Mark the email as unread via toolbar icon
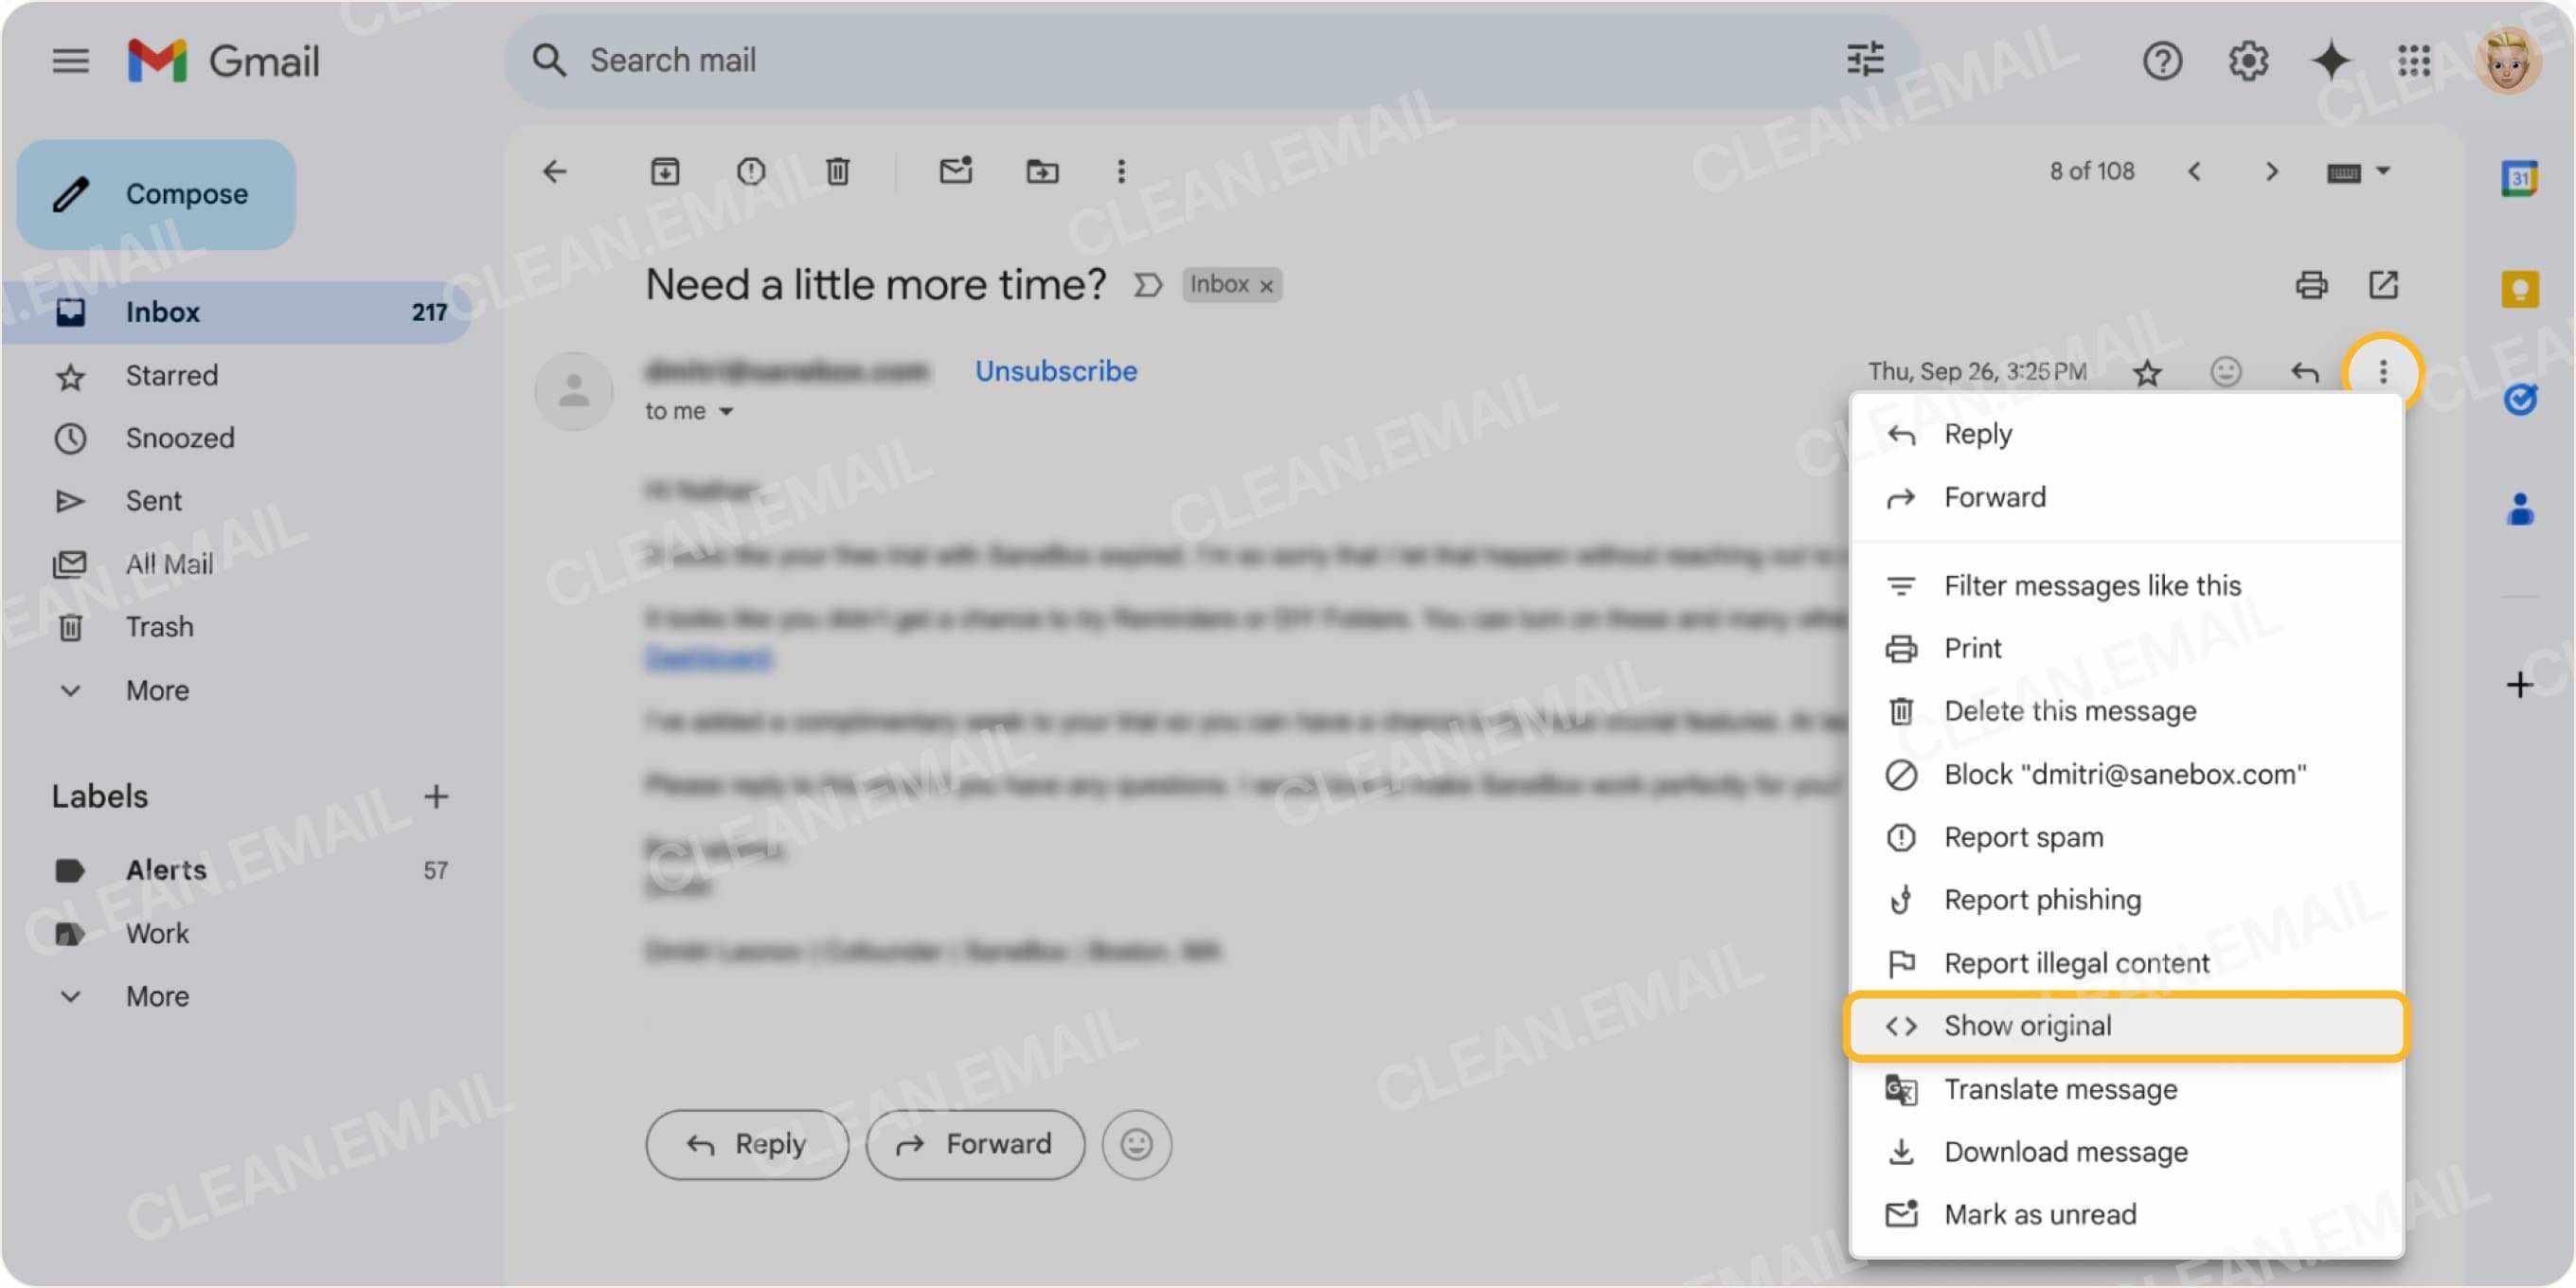 pyautogui.click(x=956, y=171)
